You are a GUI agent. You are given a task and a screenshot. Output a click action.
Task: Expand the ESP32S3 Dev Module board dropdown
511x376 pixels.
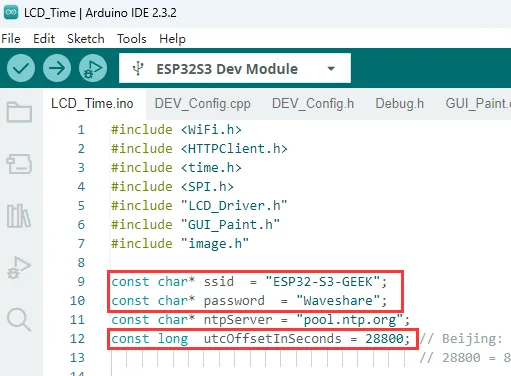click(x=235, y=68)
